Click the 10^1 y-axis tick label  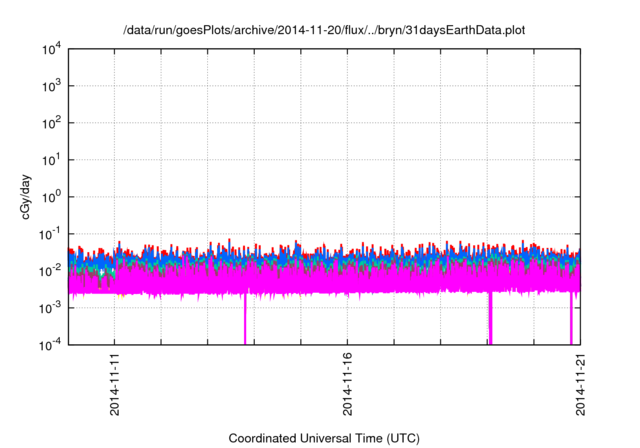click(52, 160)
